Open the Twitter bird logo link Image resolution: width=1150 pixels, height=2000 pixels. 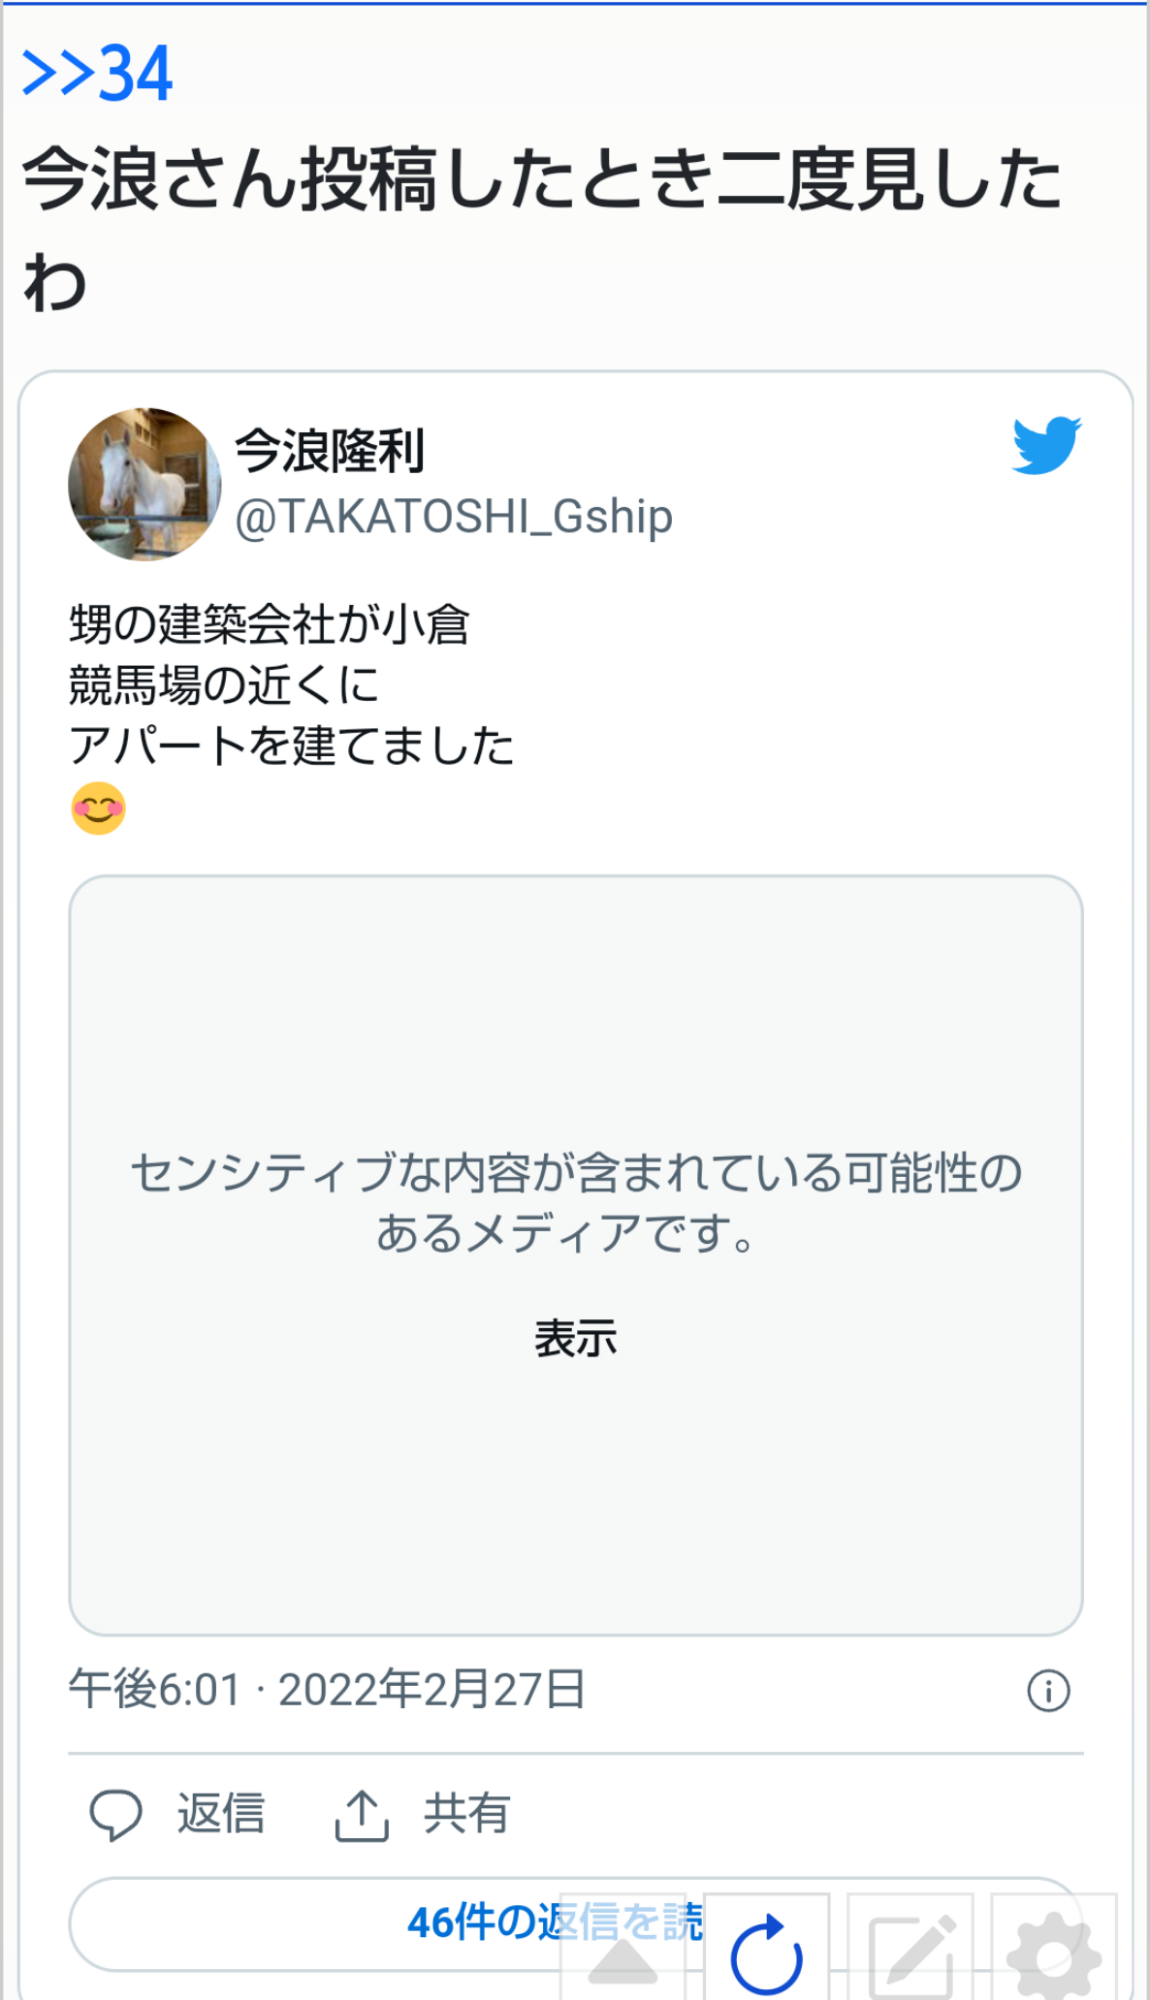click(x=1045, y=445)
